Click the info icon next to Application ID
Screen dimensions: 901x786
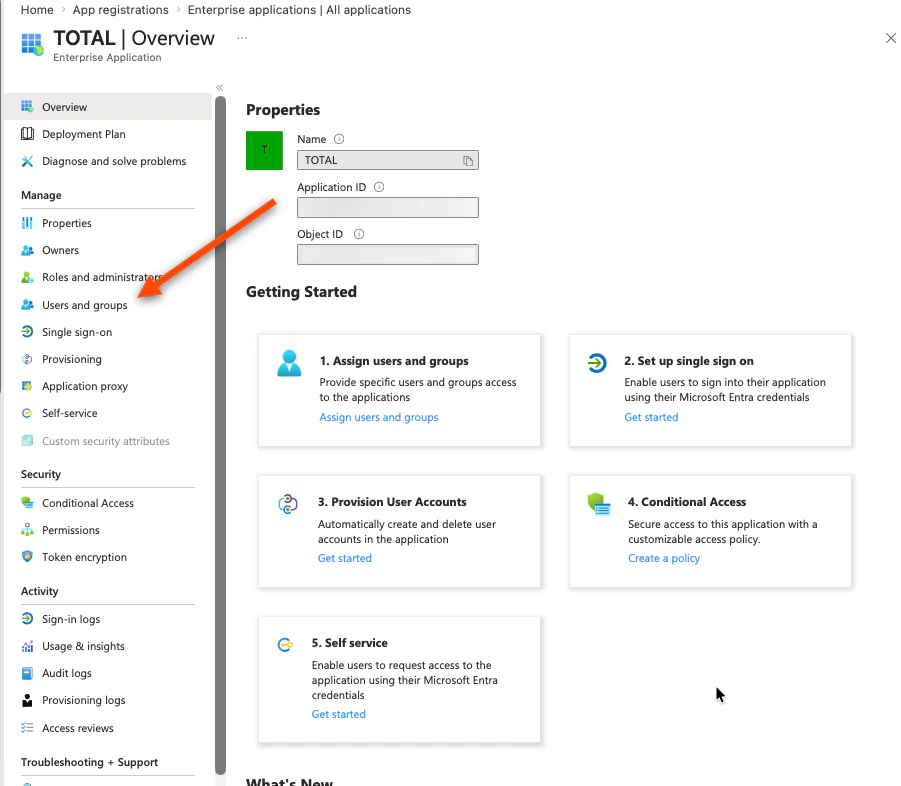[x=379, y=187]
